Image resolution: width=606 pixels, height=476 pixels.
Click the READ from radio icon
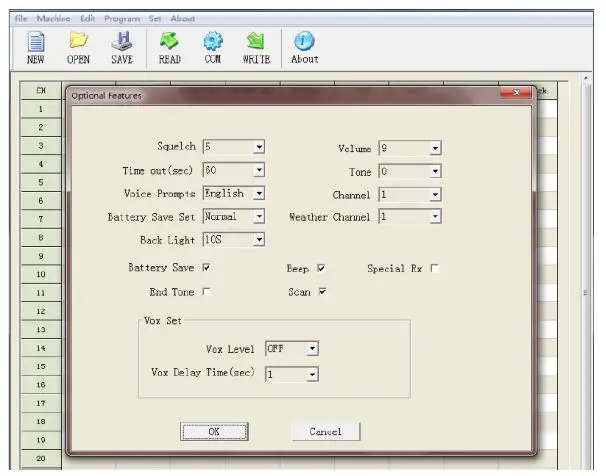(170, 48)
